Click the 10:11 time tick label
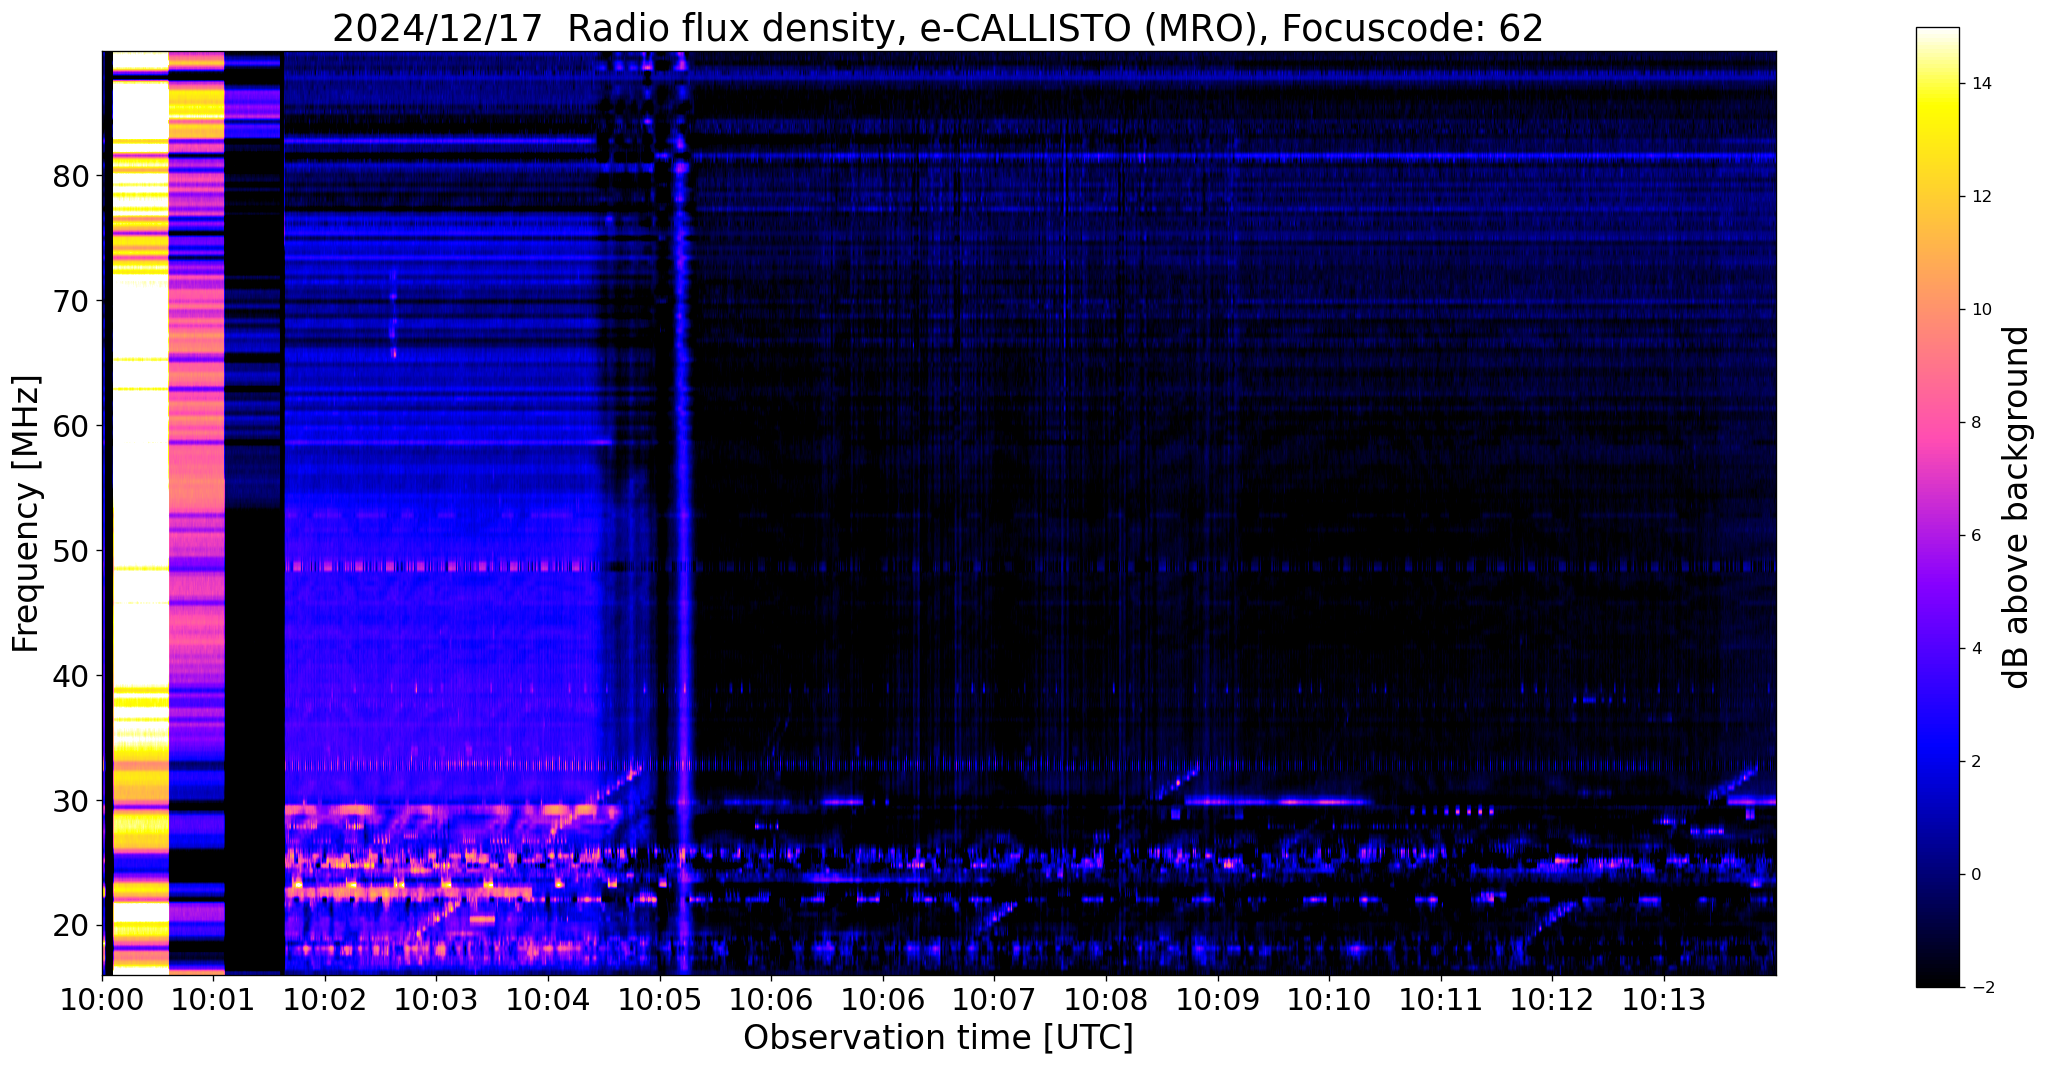Viewport: 2047px width, 1067px height. [x=1441, y=1000]
